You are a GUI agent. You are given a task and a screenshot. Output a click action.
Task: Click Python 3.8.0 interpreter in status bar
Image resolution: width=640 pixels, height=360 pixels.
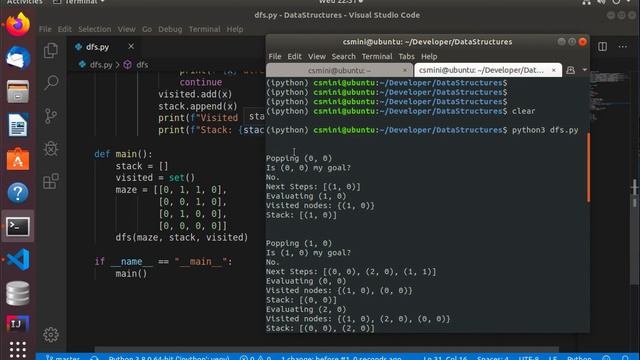169,357
